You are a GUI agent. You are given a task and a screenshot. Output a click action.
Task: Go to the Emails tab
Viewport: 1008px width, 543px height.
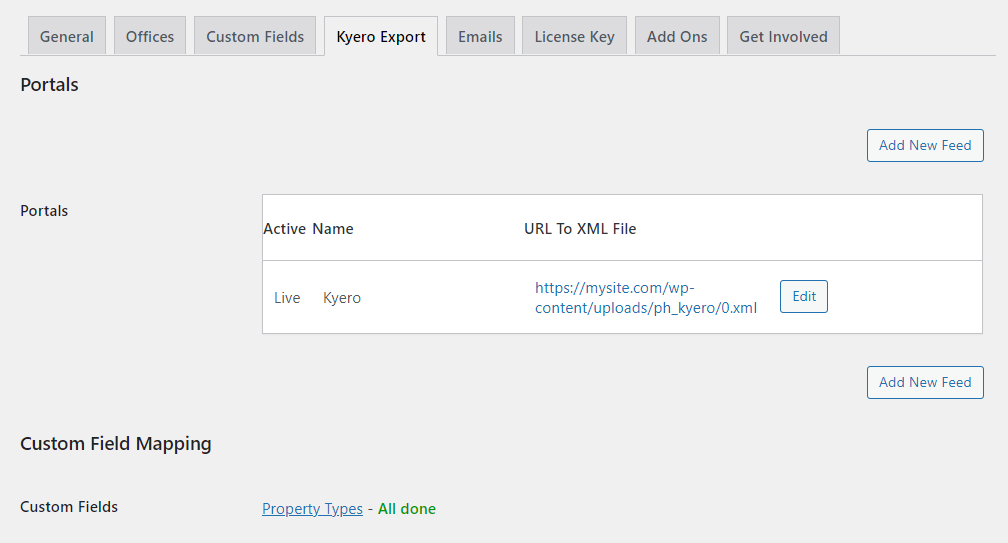480,36
